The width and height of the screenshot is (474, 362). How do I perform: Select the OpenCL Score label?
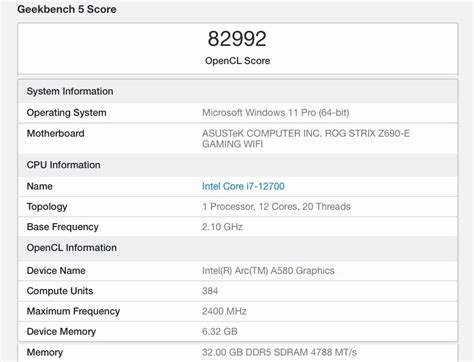point(237,61)
